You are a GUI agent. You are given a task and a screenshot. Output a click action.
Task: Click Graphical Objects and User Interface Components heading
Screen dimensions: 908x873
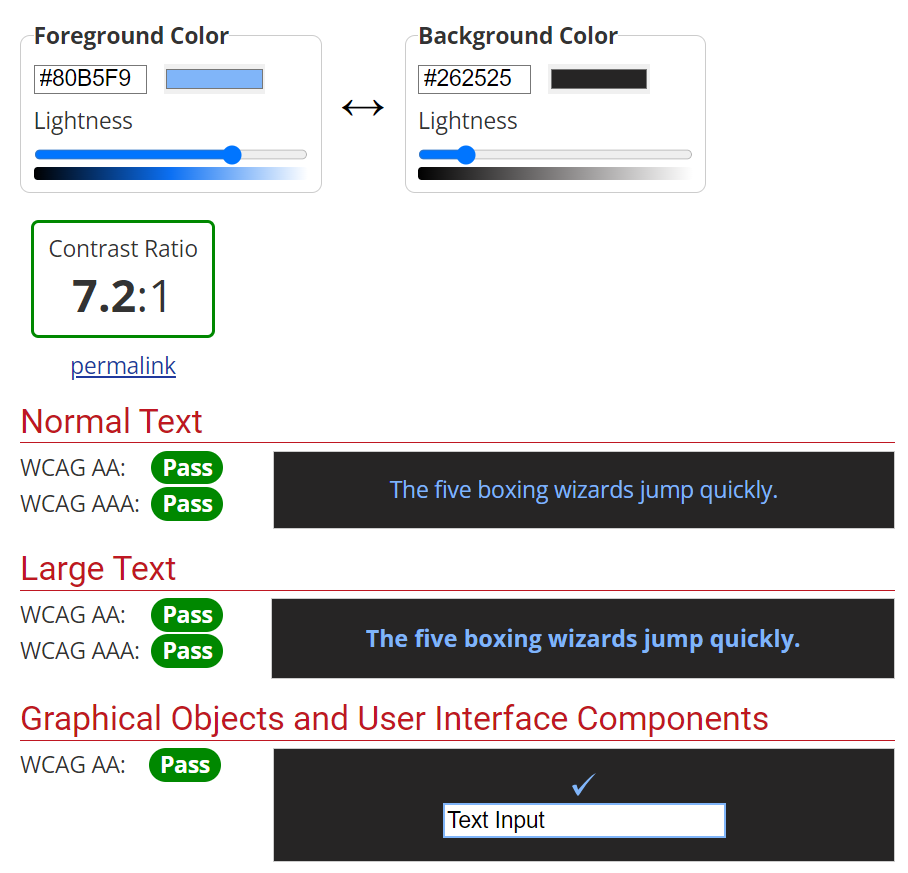(x=394, y=718)
